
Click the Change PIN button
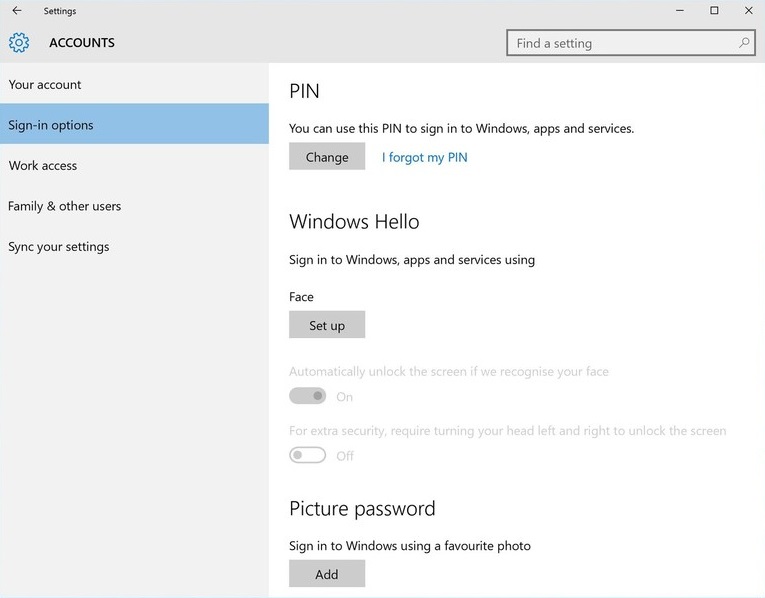click(327, 157)
